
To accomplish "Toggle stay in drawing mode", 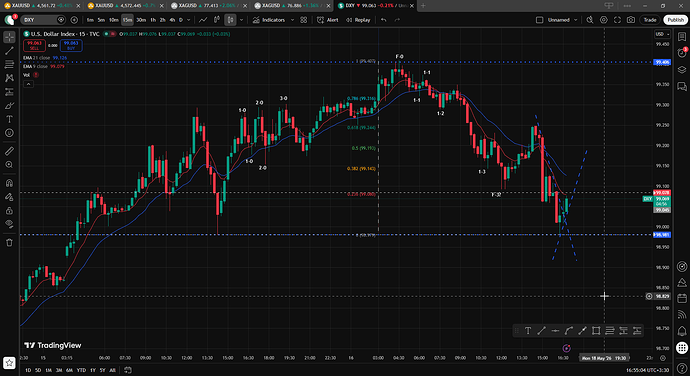I will pyautogui.click(x=9, y=197).
